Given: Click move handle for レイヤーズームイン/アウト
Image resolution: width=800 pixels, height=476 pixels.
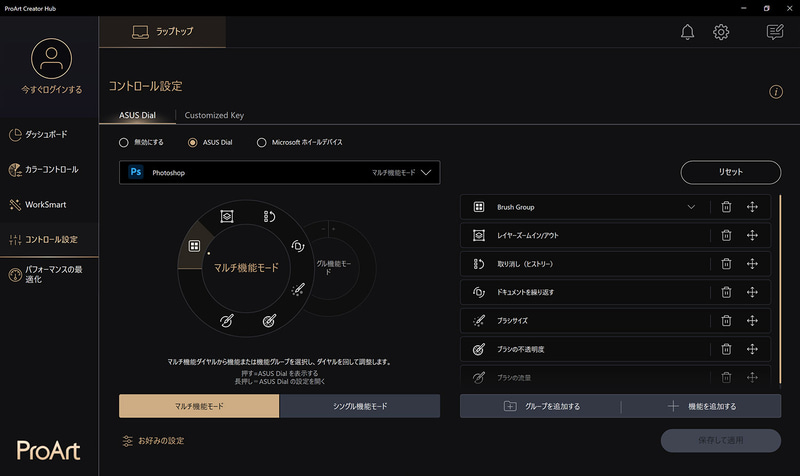Looking at the screenshot, I should 752,235.
